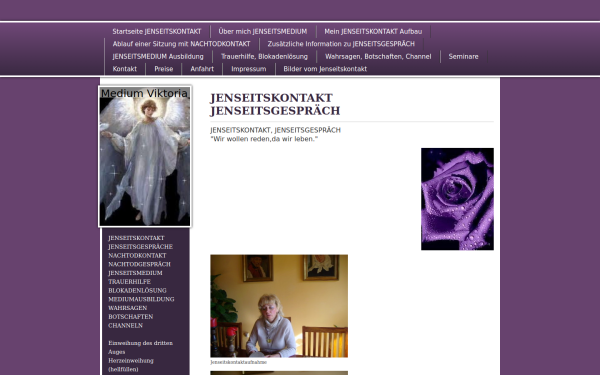Open the Preise page
600x375 pixels.
coord(164,69)
